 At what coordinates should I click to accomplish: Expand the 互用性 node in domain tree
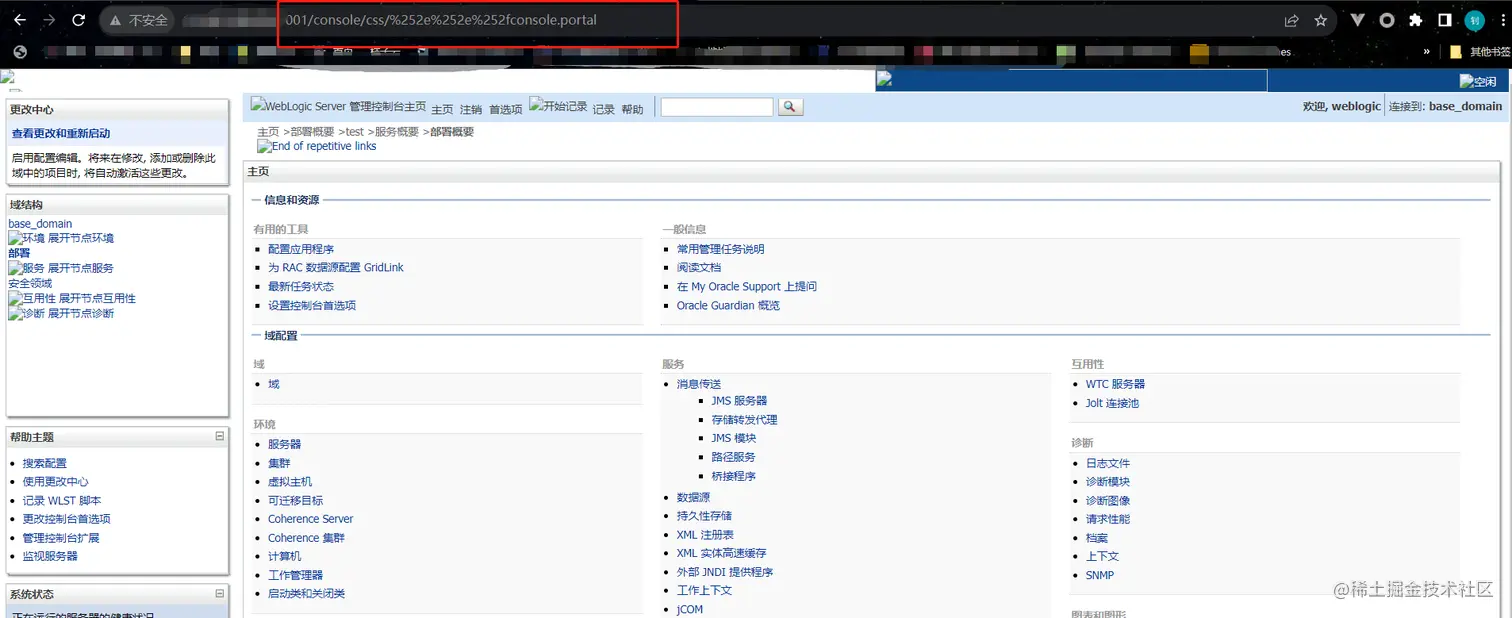(x=72, y=298)
